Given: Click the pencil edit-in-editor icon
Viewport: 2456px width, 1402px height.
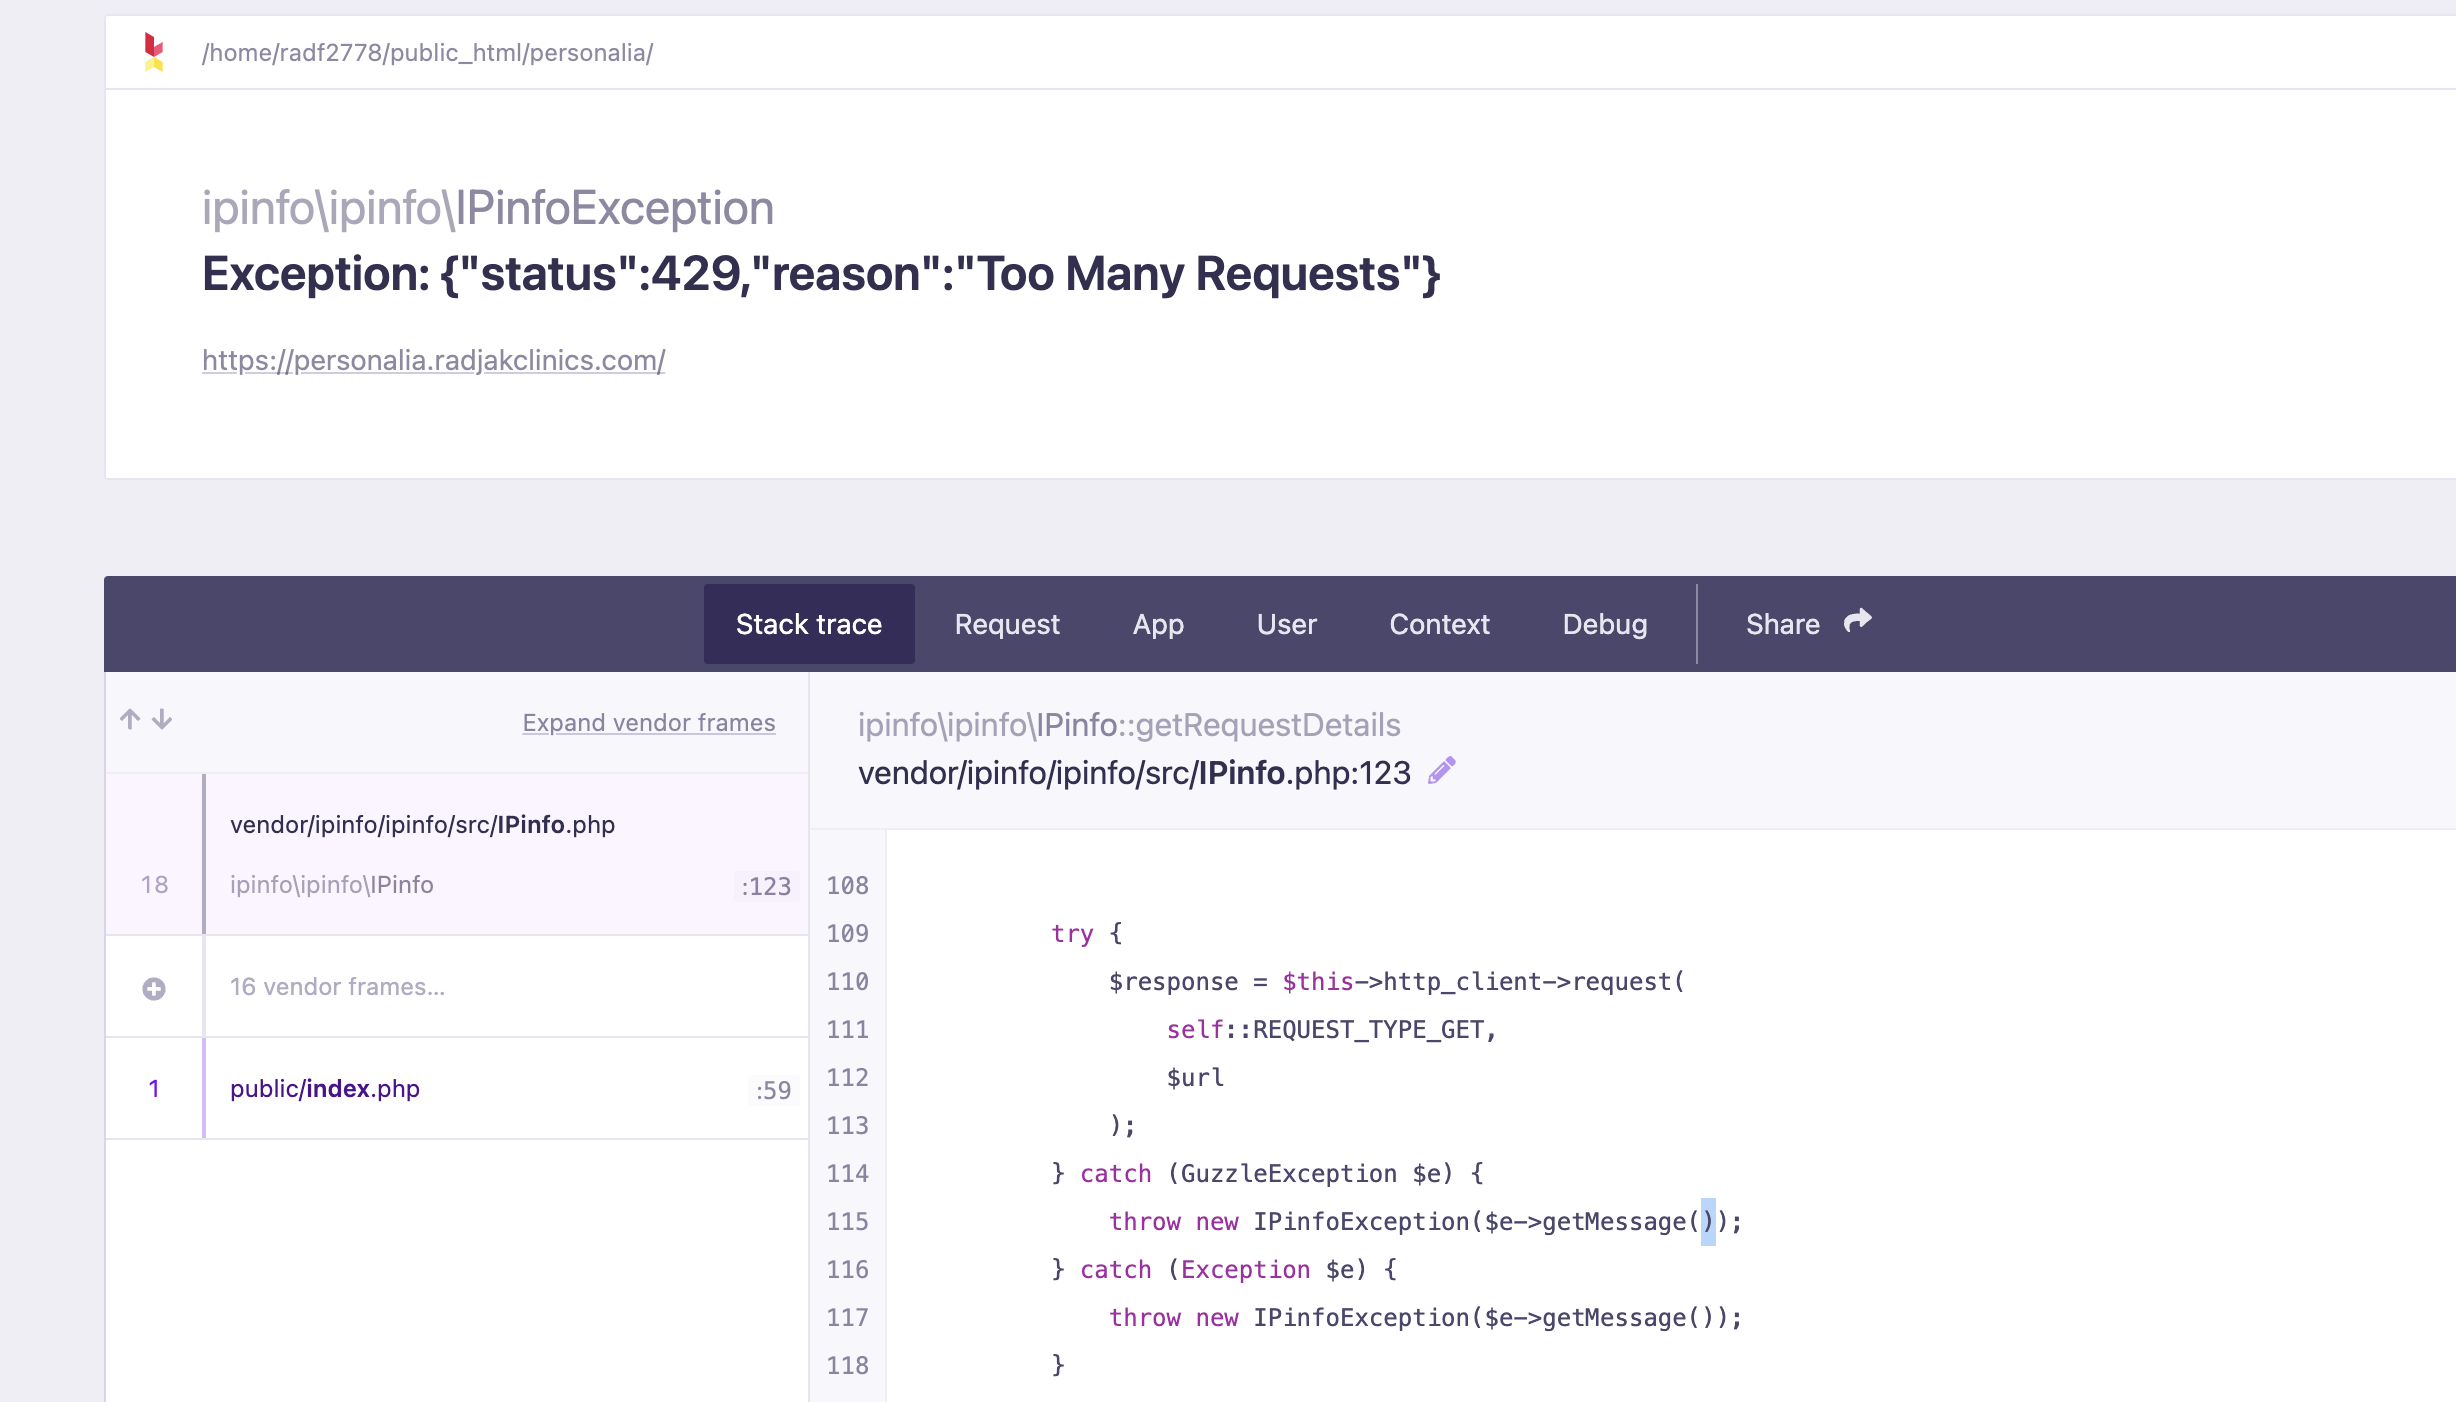Looking at the screenshot, I should [x=1441, y=771].
